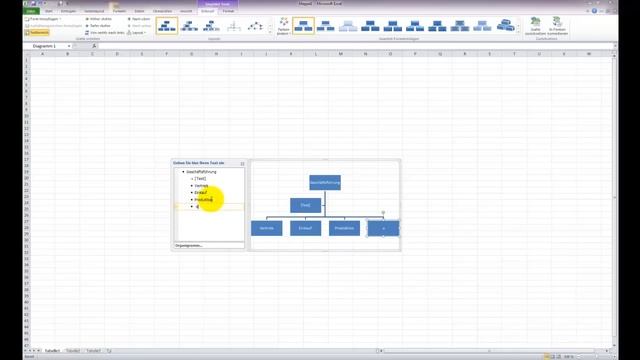Viewport: 640px width, 360px height.
Task: Open the Tabelle3 sheet tab
Action: coord(93,351)
